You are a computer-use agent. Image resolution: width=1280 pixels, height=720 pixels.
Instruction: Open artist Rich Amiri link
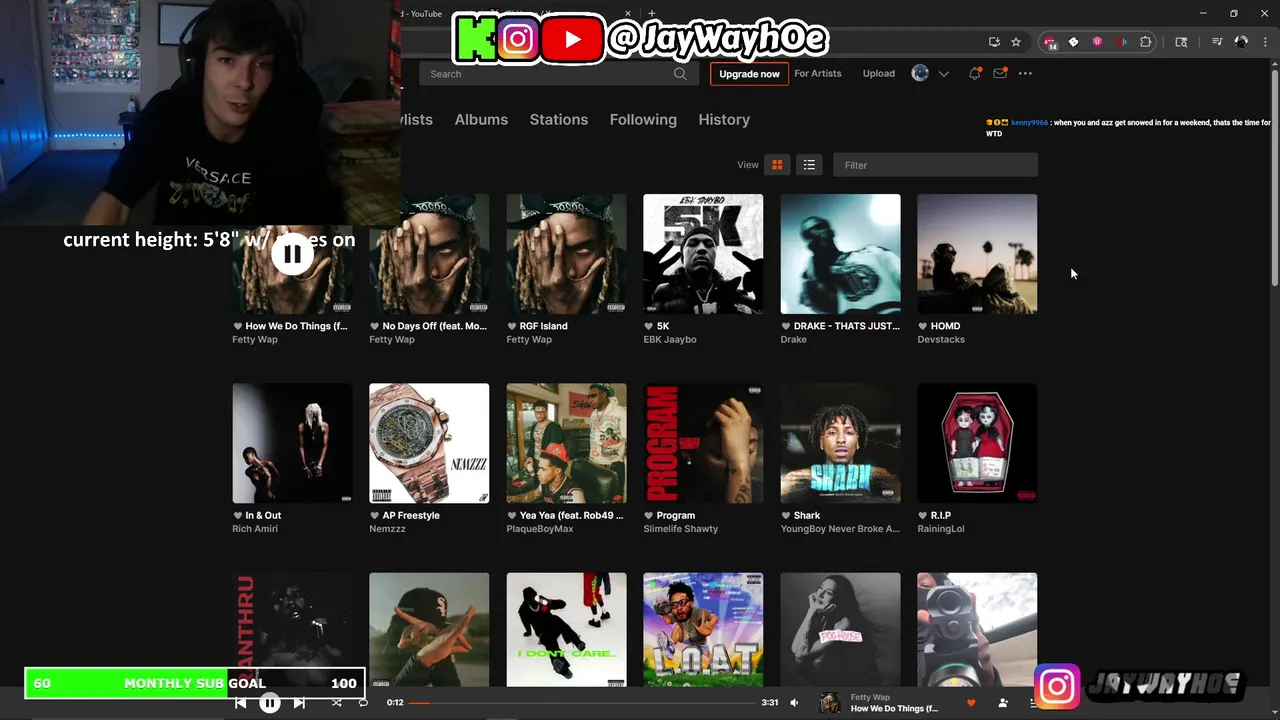(255, 529)
